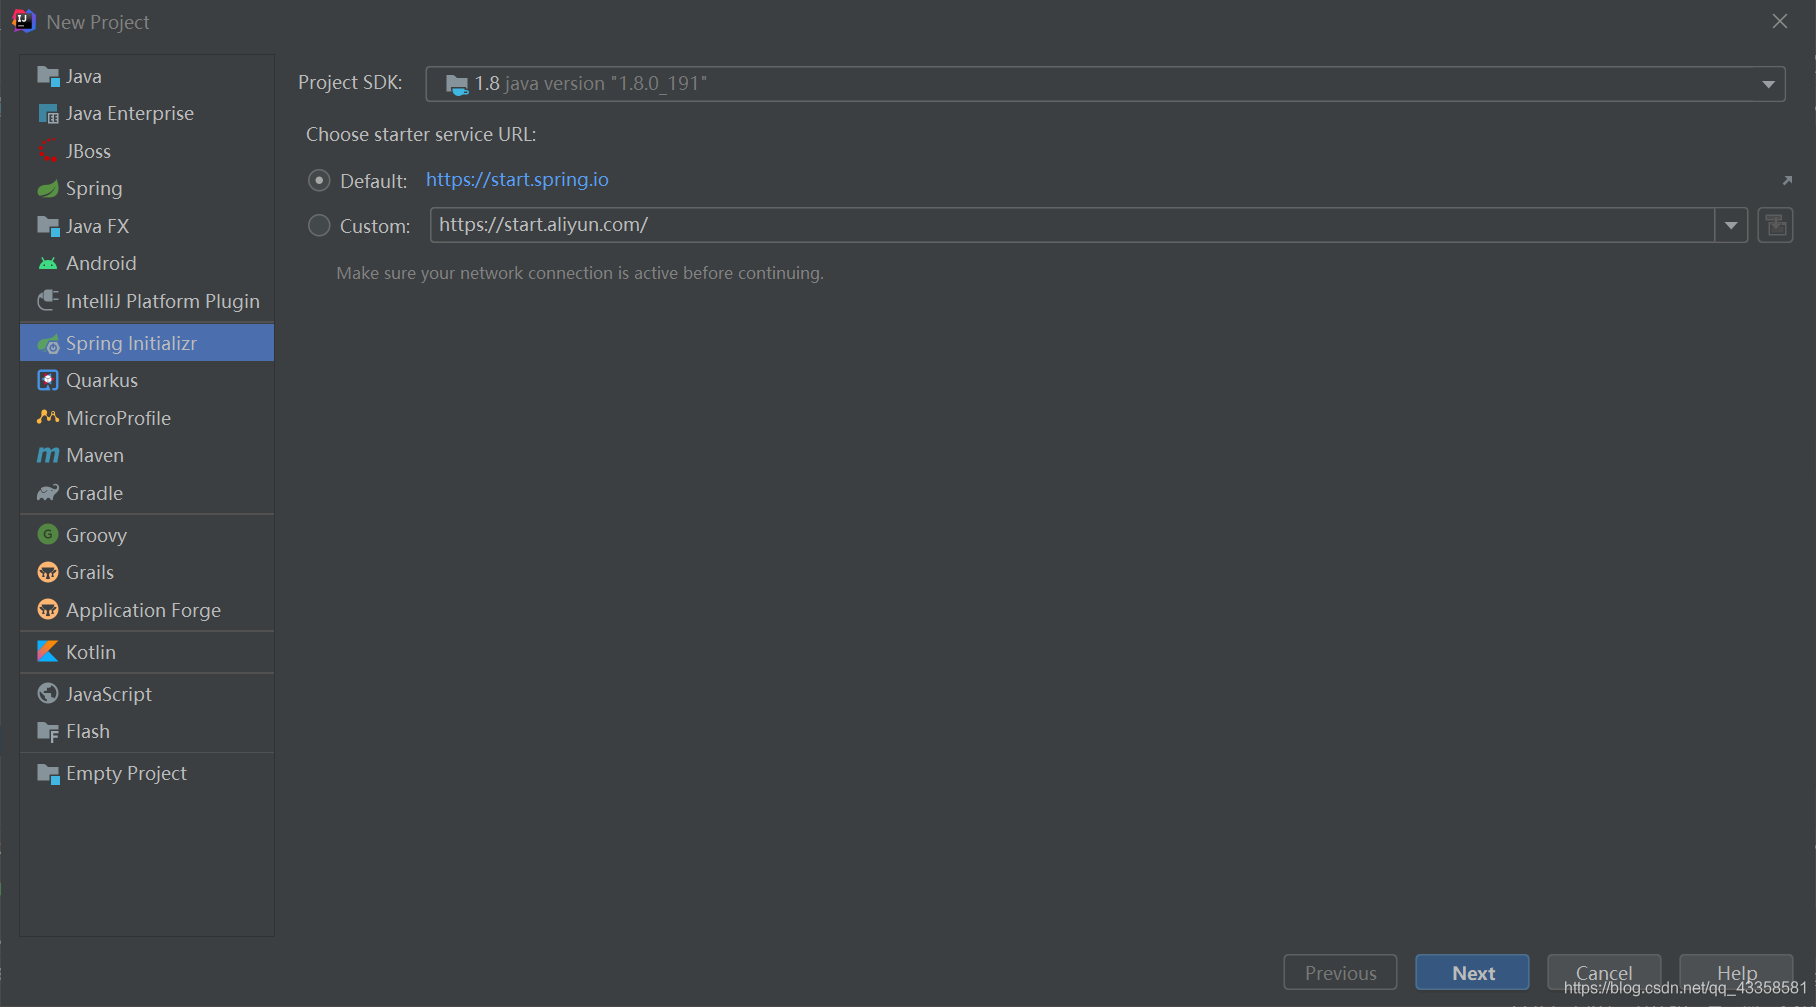The width and height of the screenshot is (1816, 1007).
Task: Click the Flash folder icon
Action: [48, 732]
